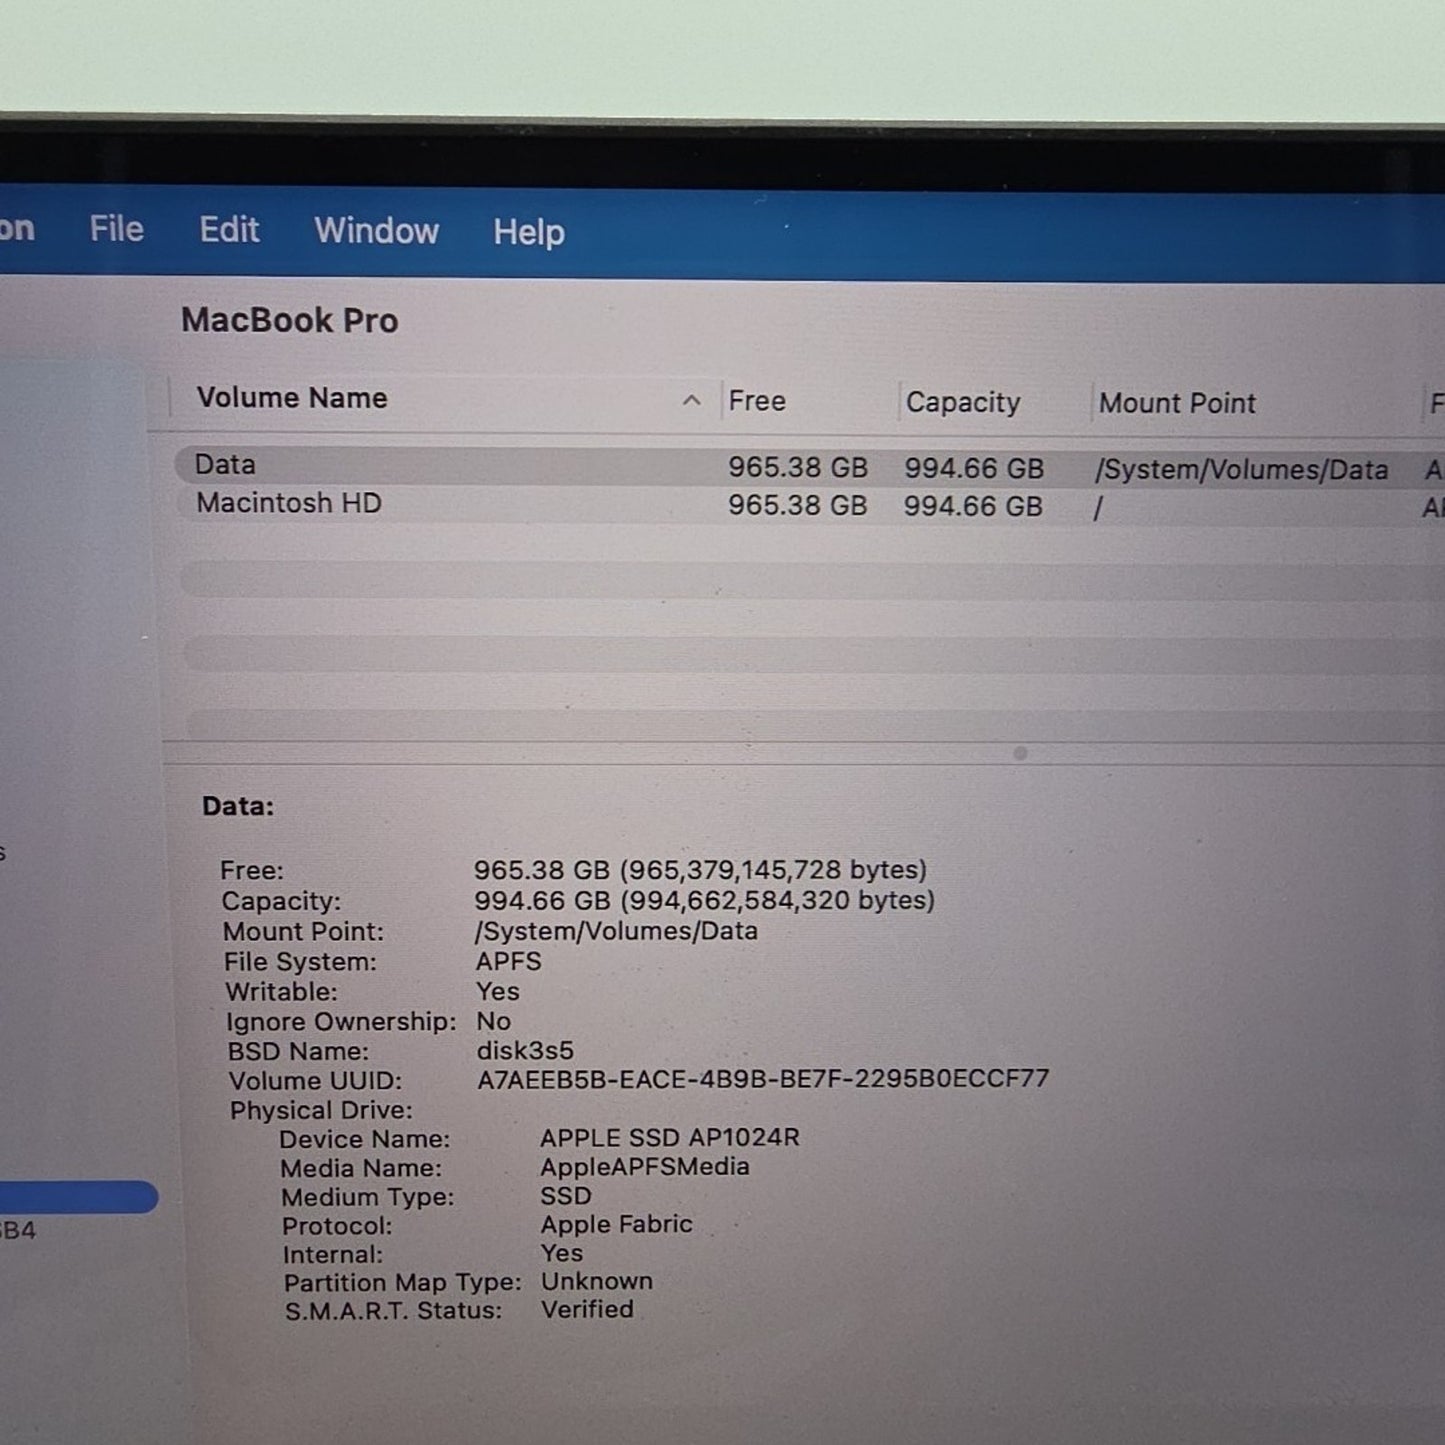The height and width of the screenshot is (1445, 1445).
Task: Sort by the Mount Point column header
Action: (1177, 403)
